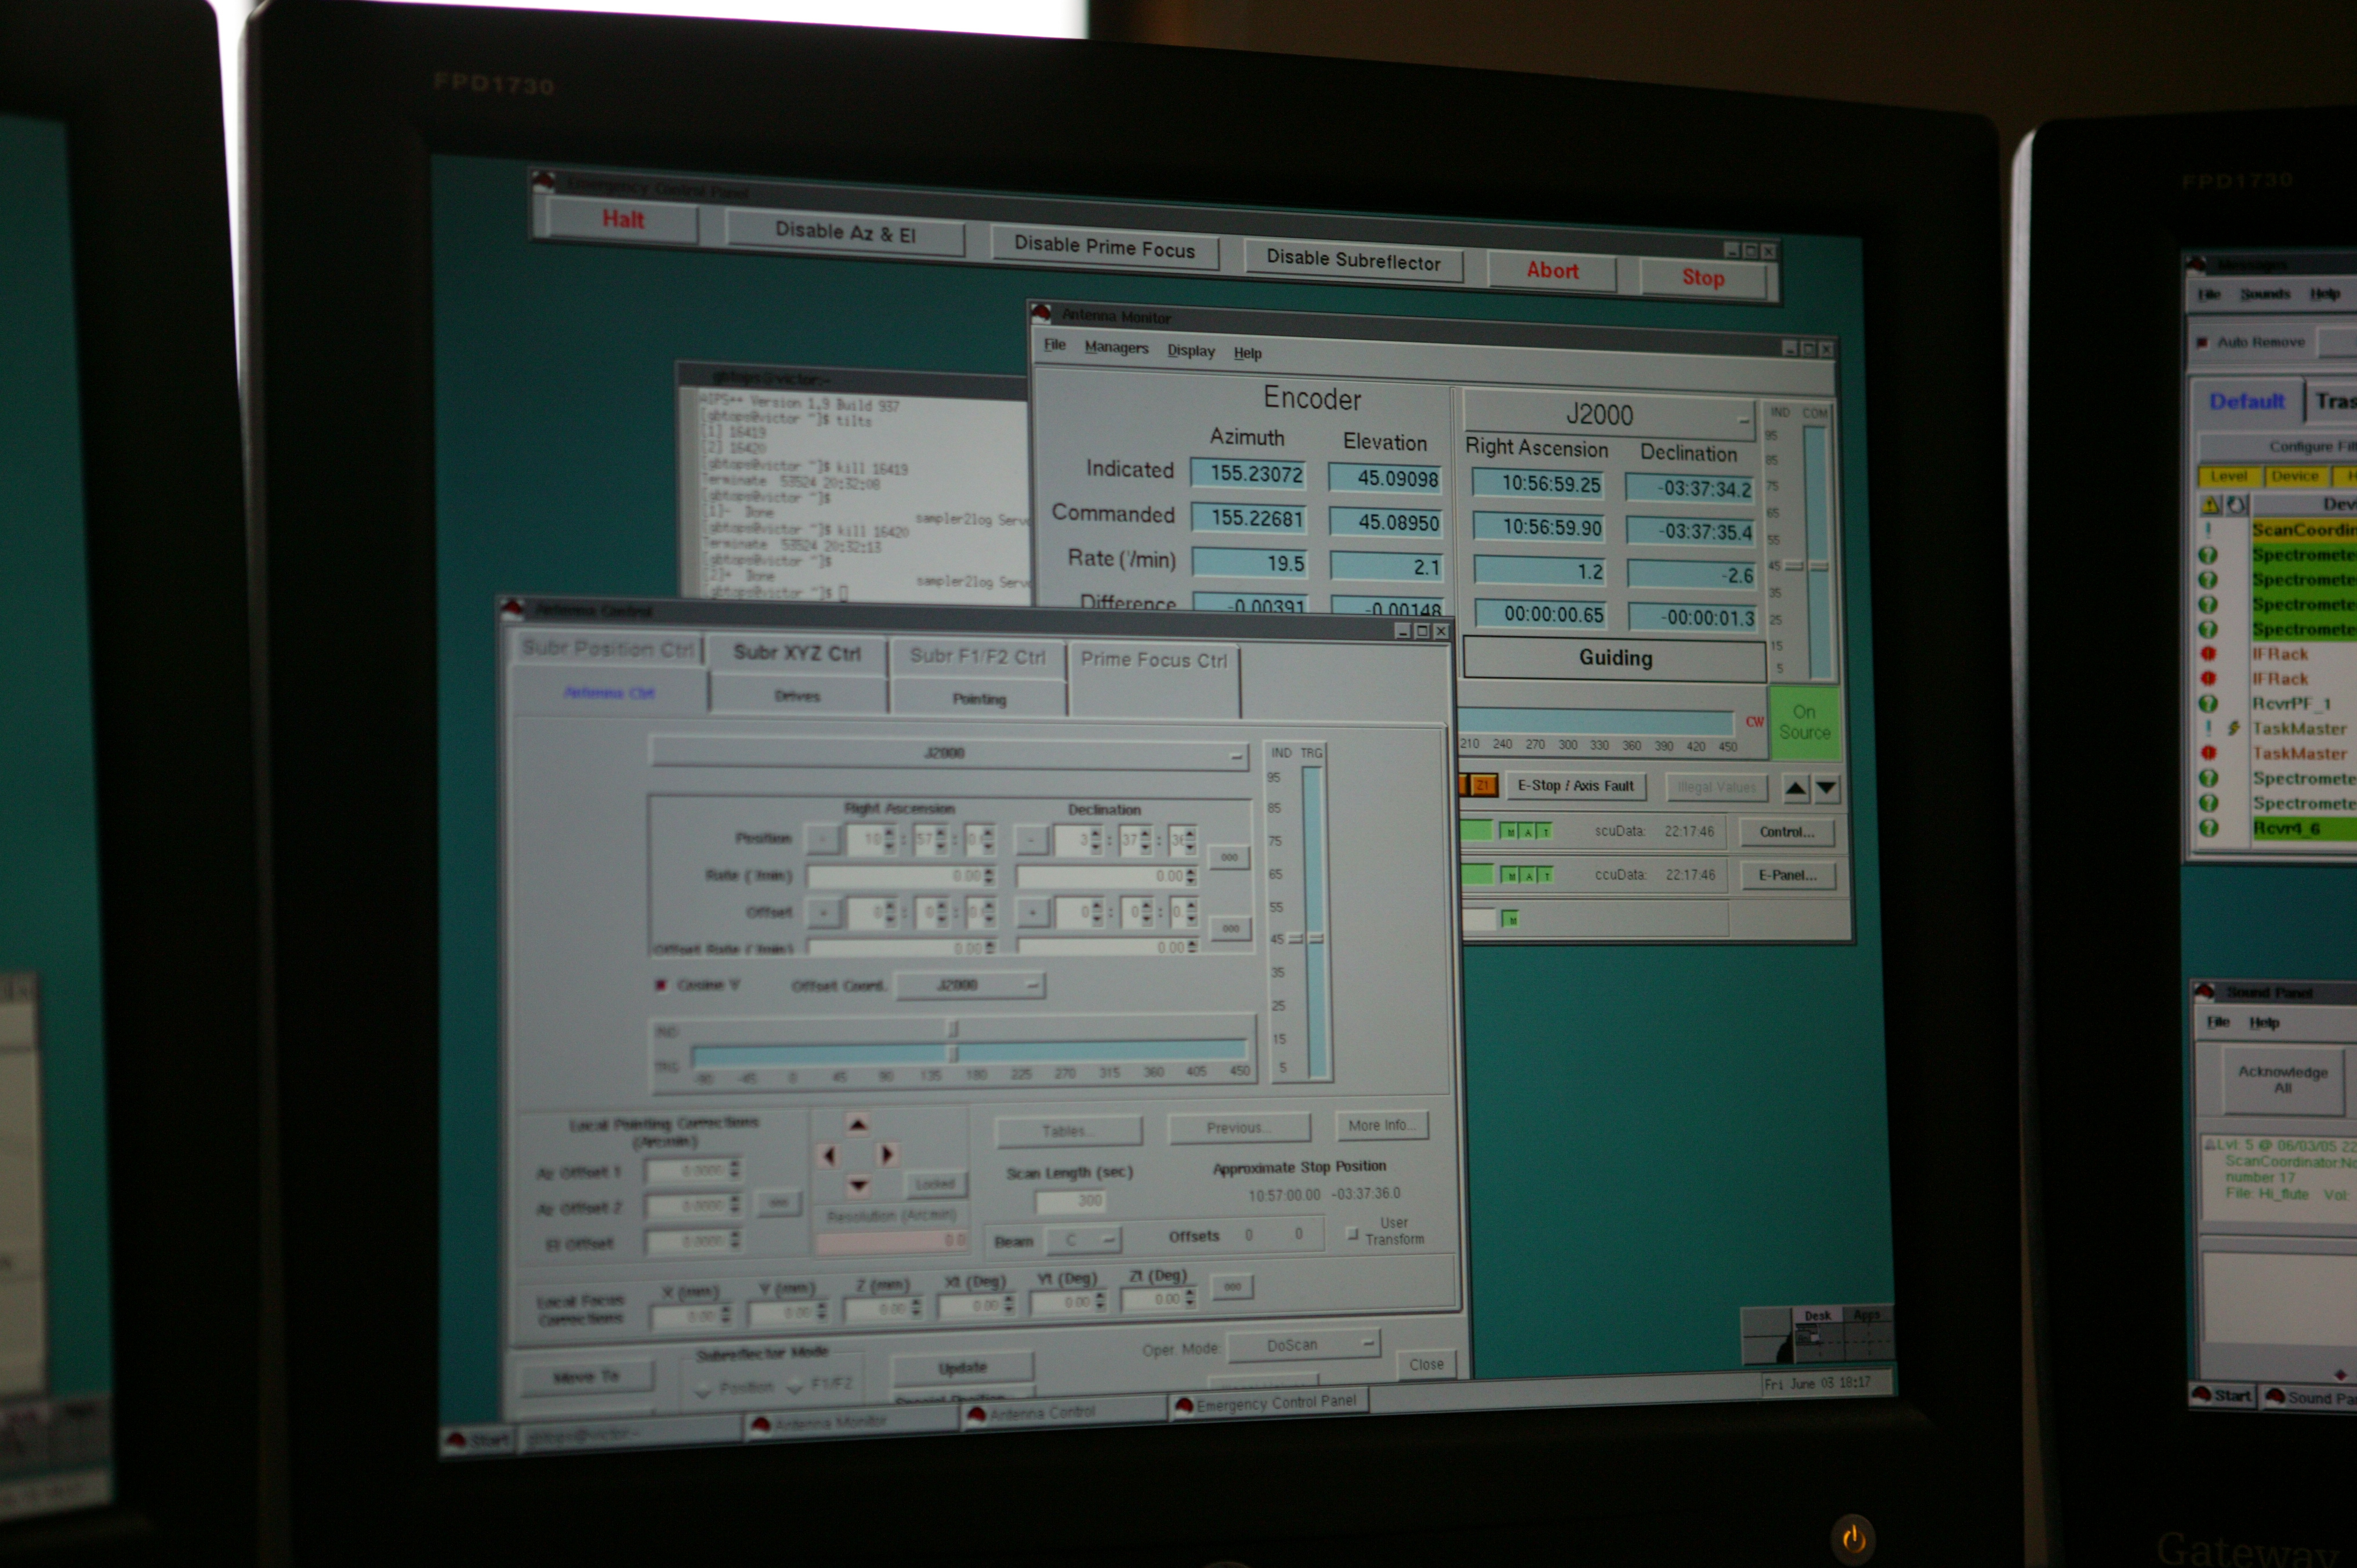The width and height of the screenshot is (2357, 1568).
Task: Click the Abort button
Action: coord(1552,271)
